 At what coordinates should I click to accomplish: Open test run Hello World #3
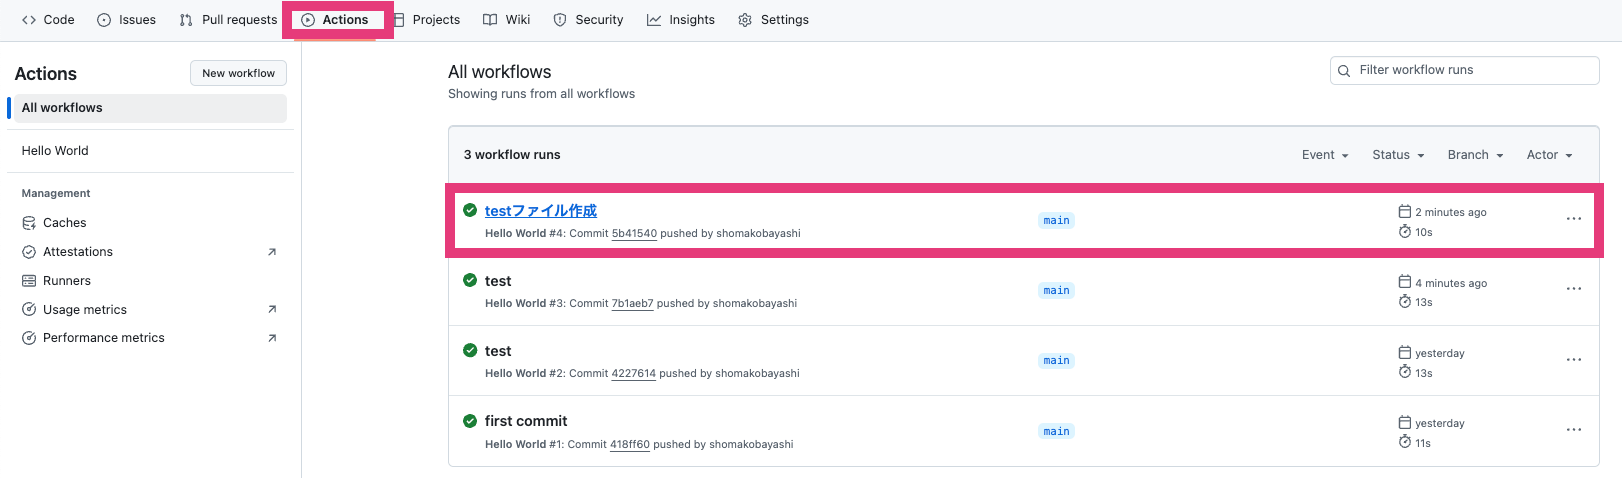498,281
